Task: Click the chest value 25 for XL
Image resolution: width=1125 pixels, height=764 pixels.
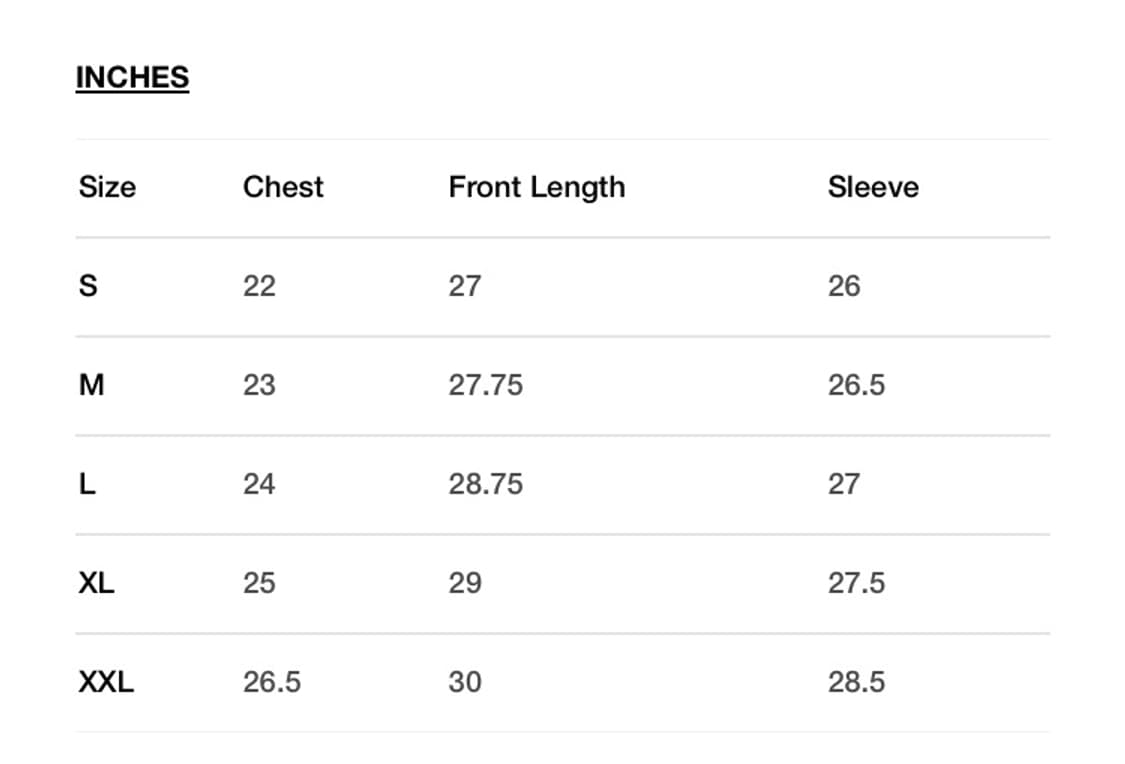Action: 260,583
